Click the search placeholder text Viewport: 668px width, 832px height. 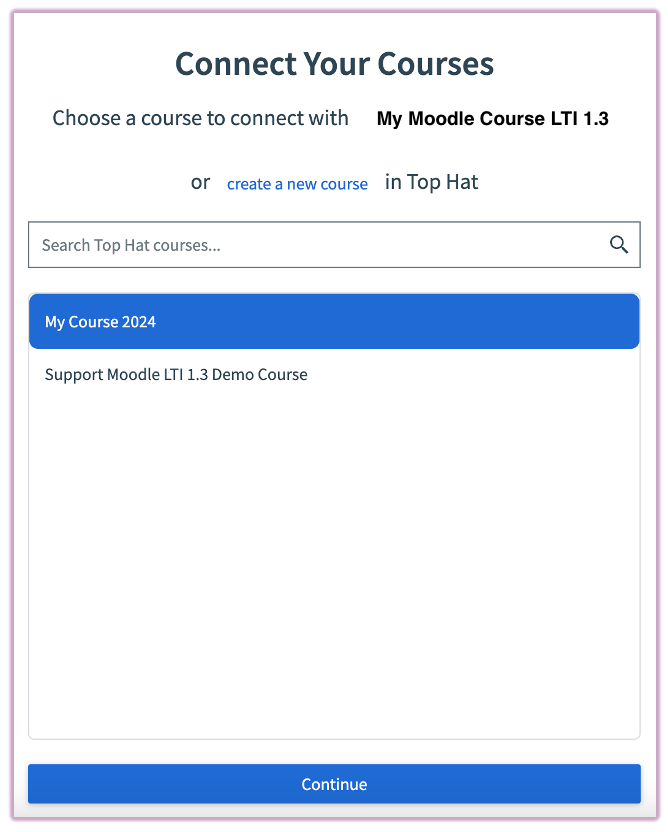[131, 245]
